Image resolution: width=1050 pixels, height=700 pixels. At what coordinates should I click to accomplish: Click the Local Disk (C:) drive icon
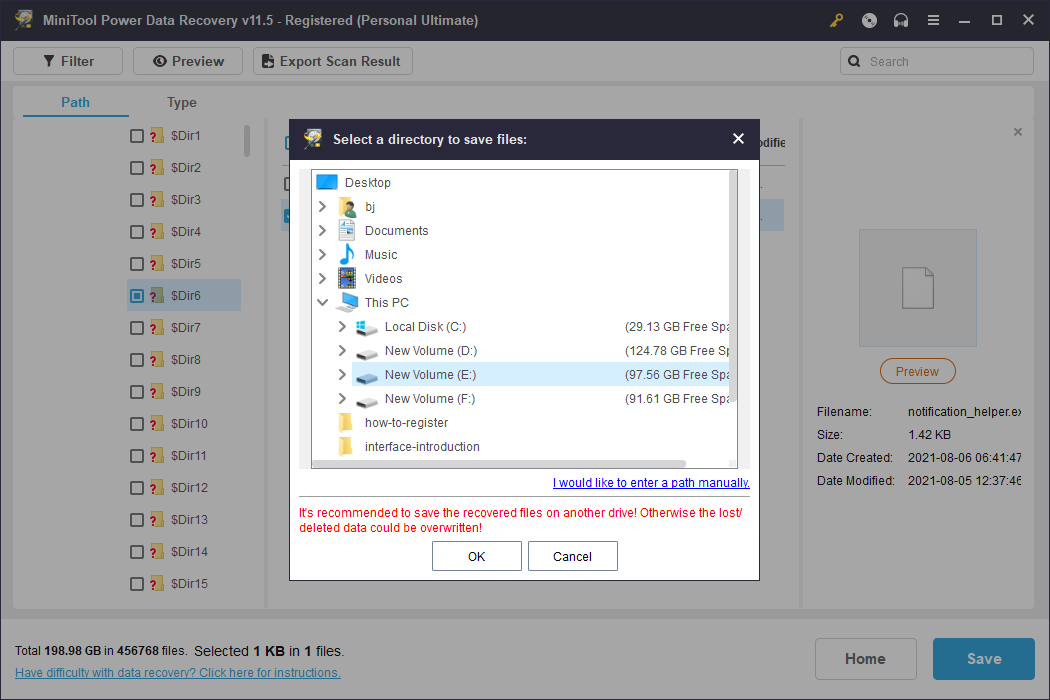click(366, 328)
